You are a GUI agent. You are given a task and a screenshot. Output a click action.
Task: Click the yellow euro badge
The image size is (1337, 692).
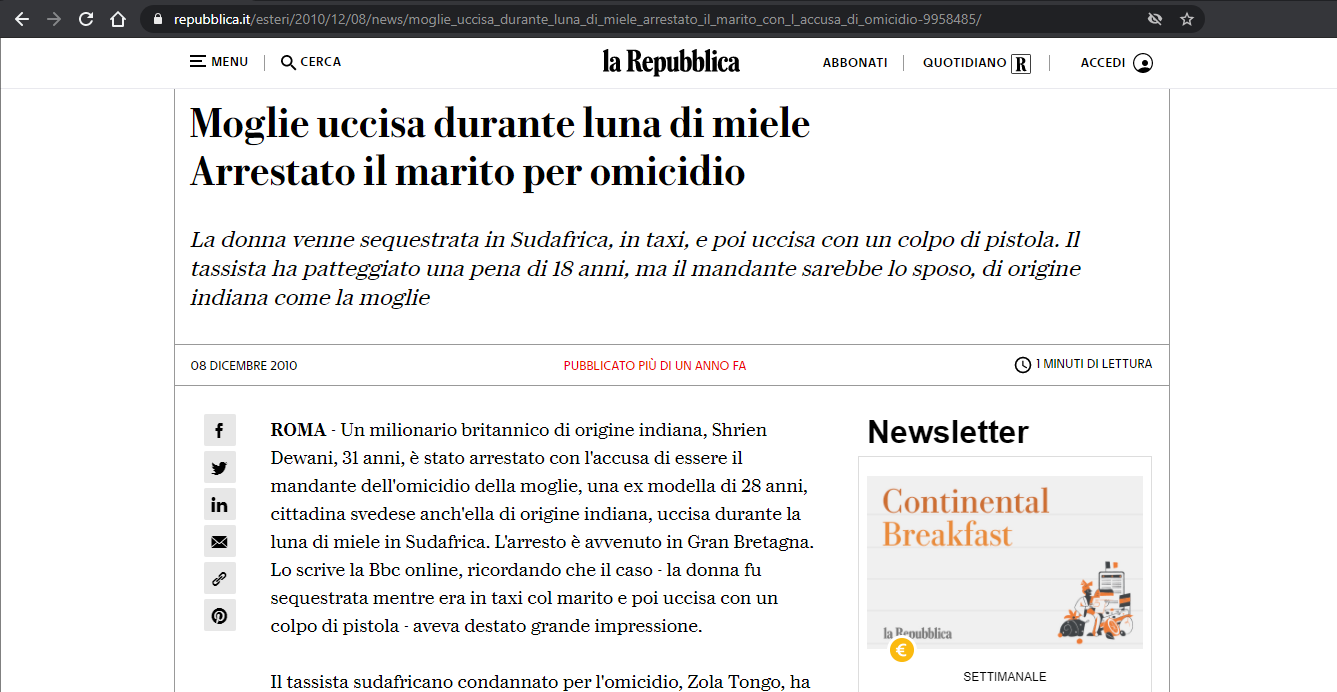click(901, 651)
